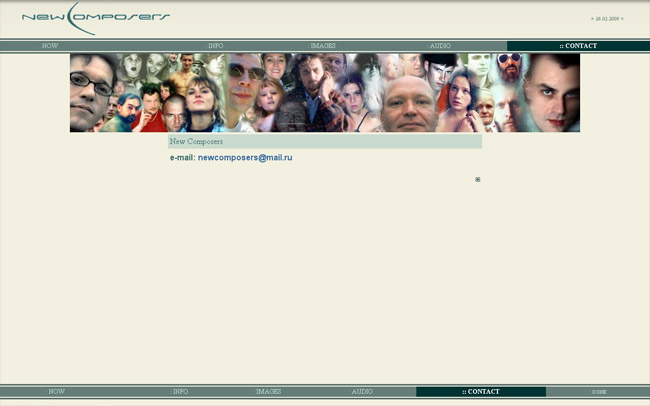Viewport: 650px width, 406px height.
Task: Click the small square icon below the e-mail
Action: tap(478, 180)
